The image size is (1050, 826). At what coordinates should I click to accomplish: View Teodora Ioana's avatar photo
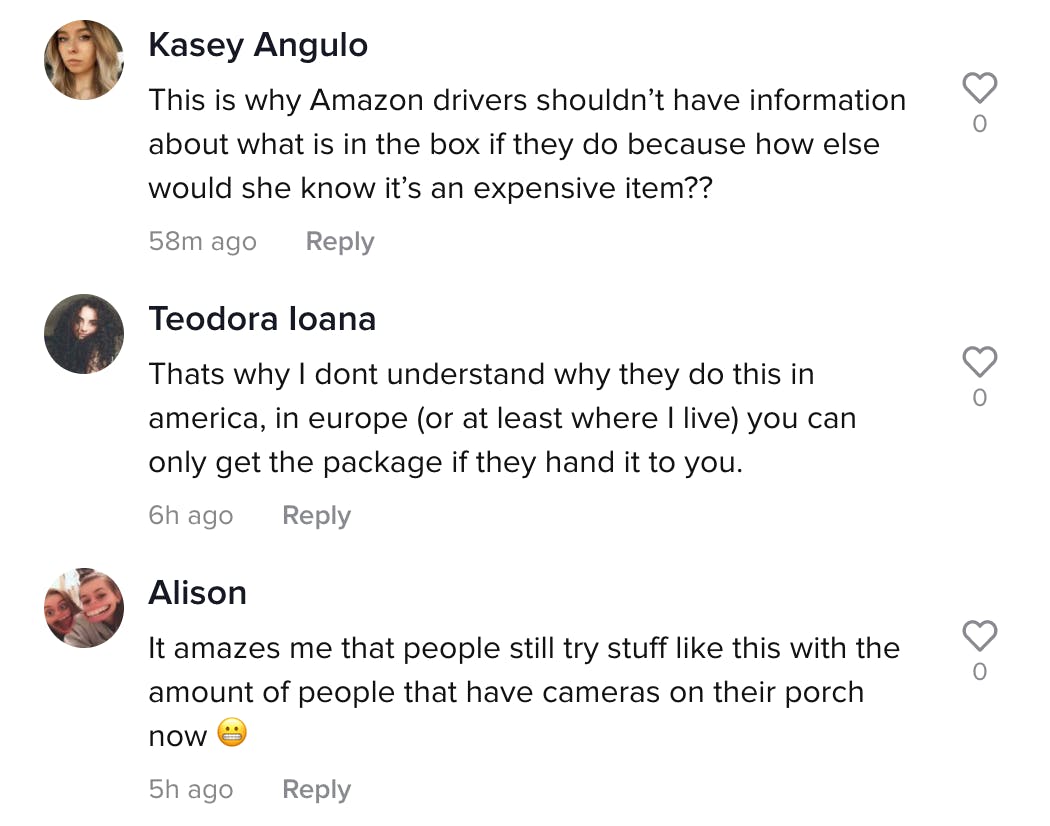tap(84, 334)
